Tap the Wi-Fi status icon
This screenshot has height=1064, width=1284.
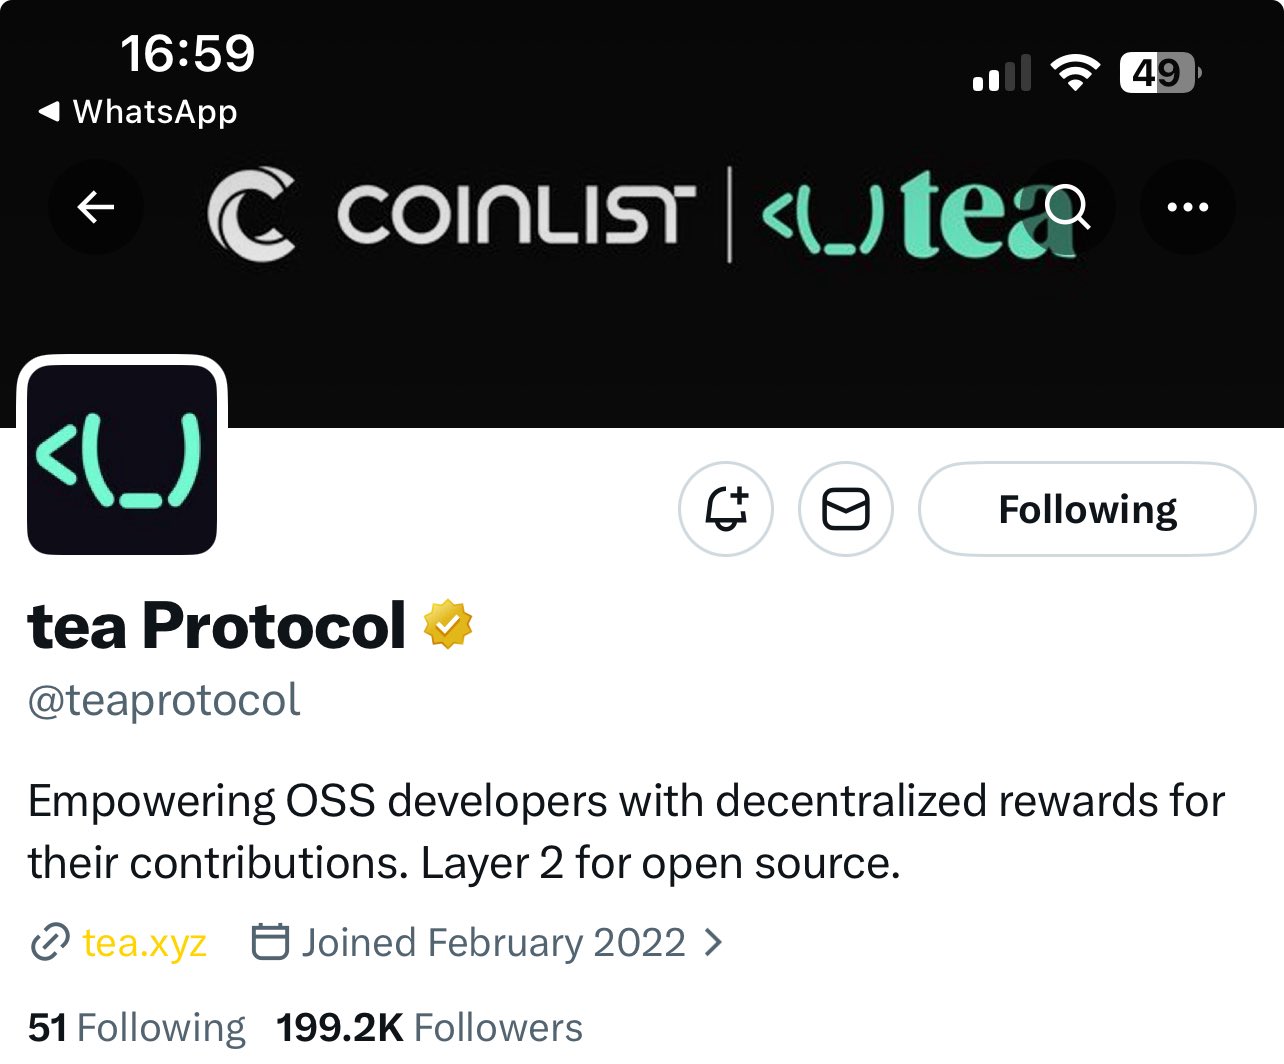pyautogui.click(x=1075, y=73)
